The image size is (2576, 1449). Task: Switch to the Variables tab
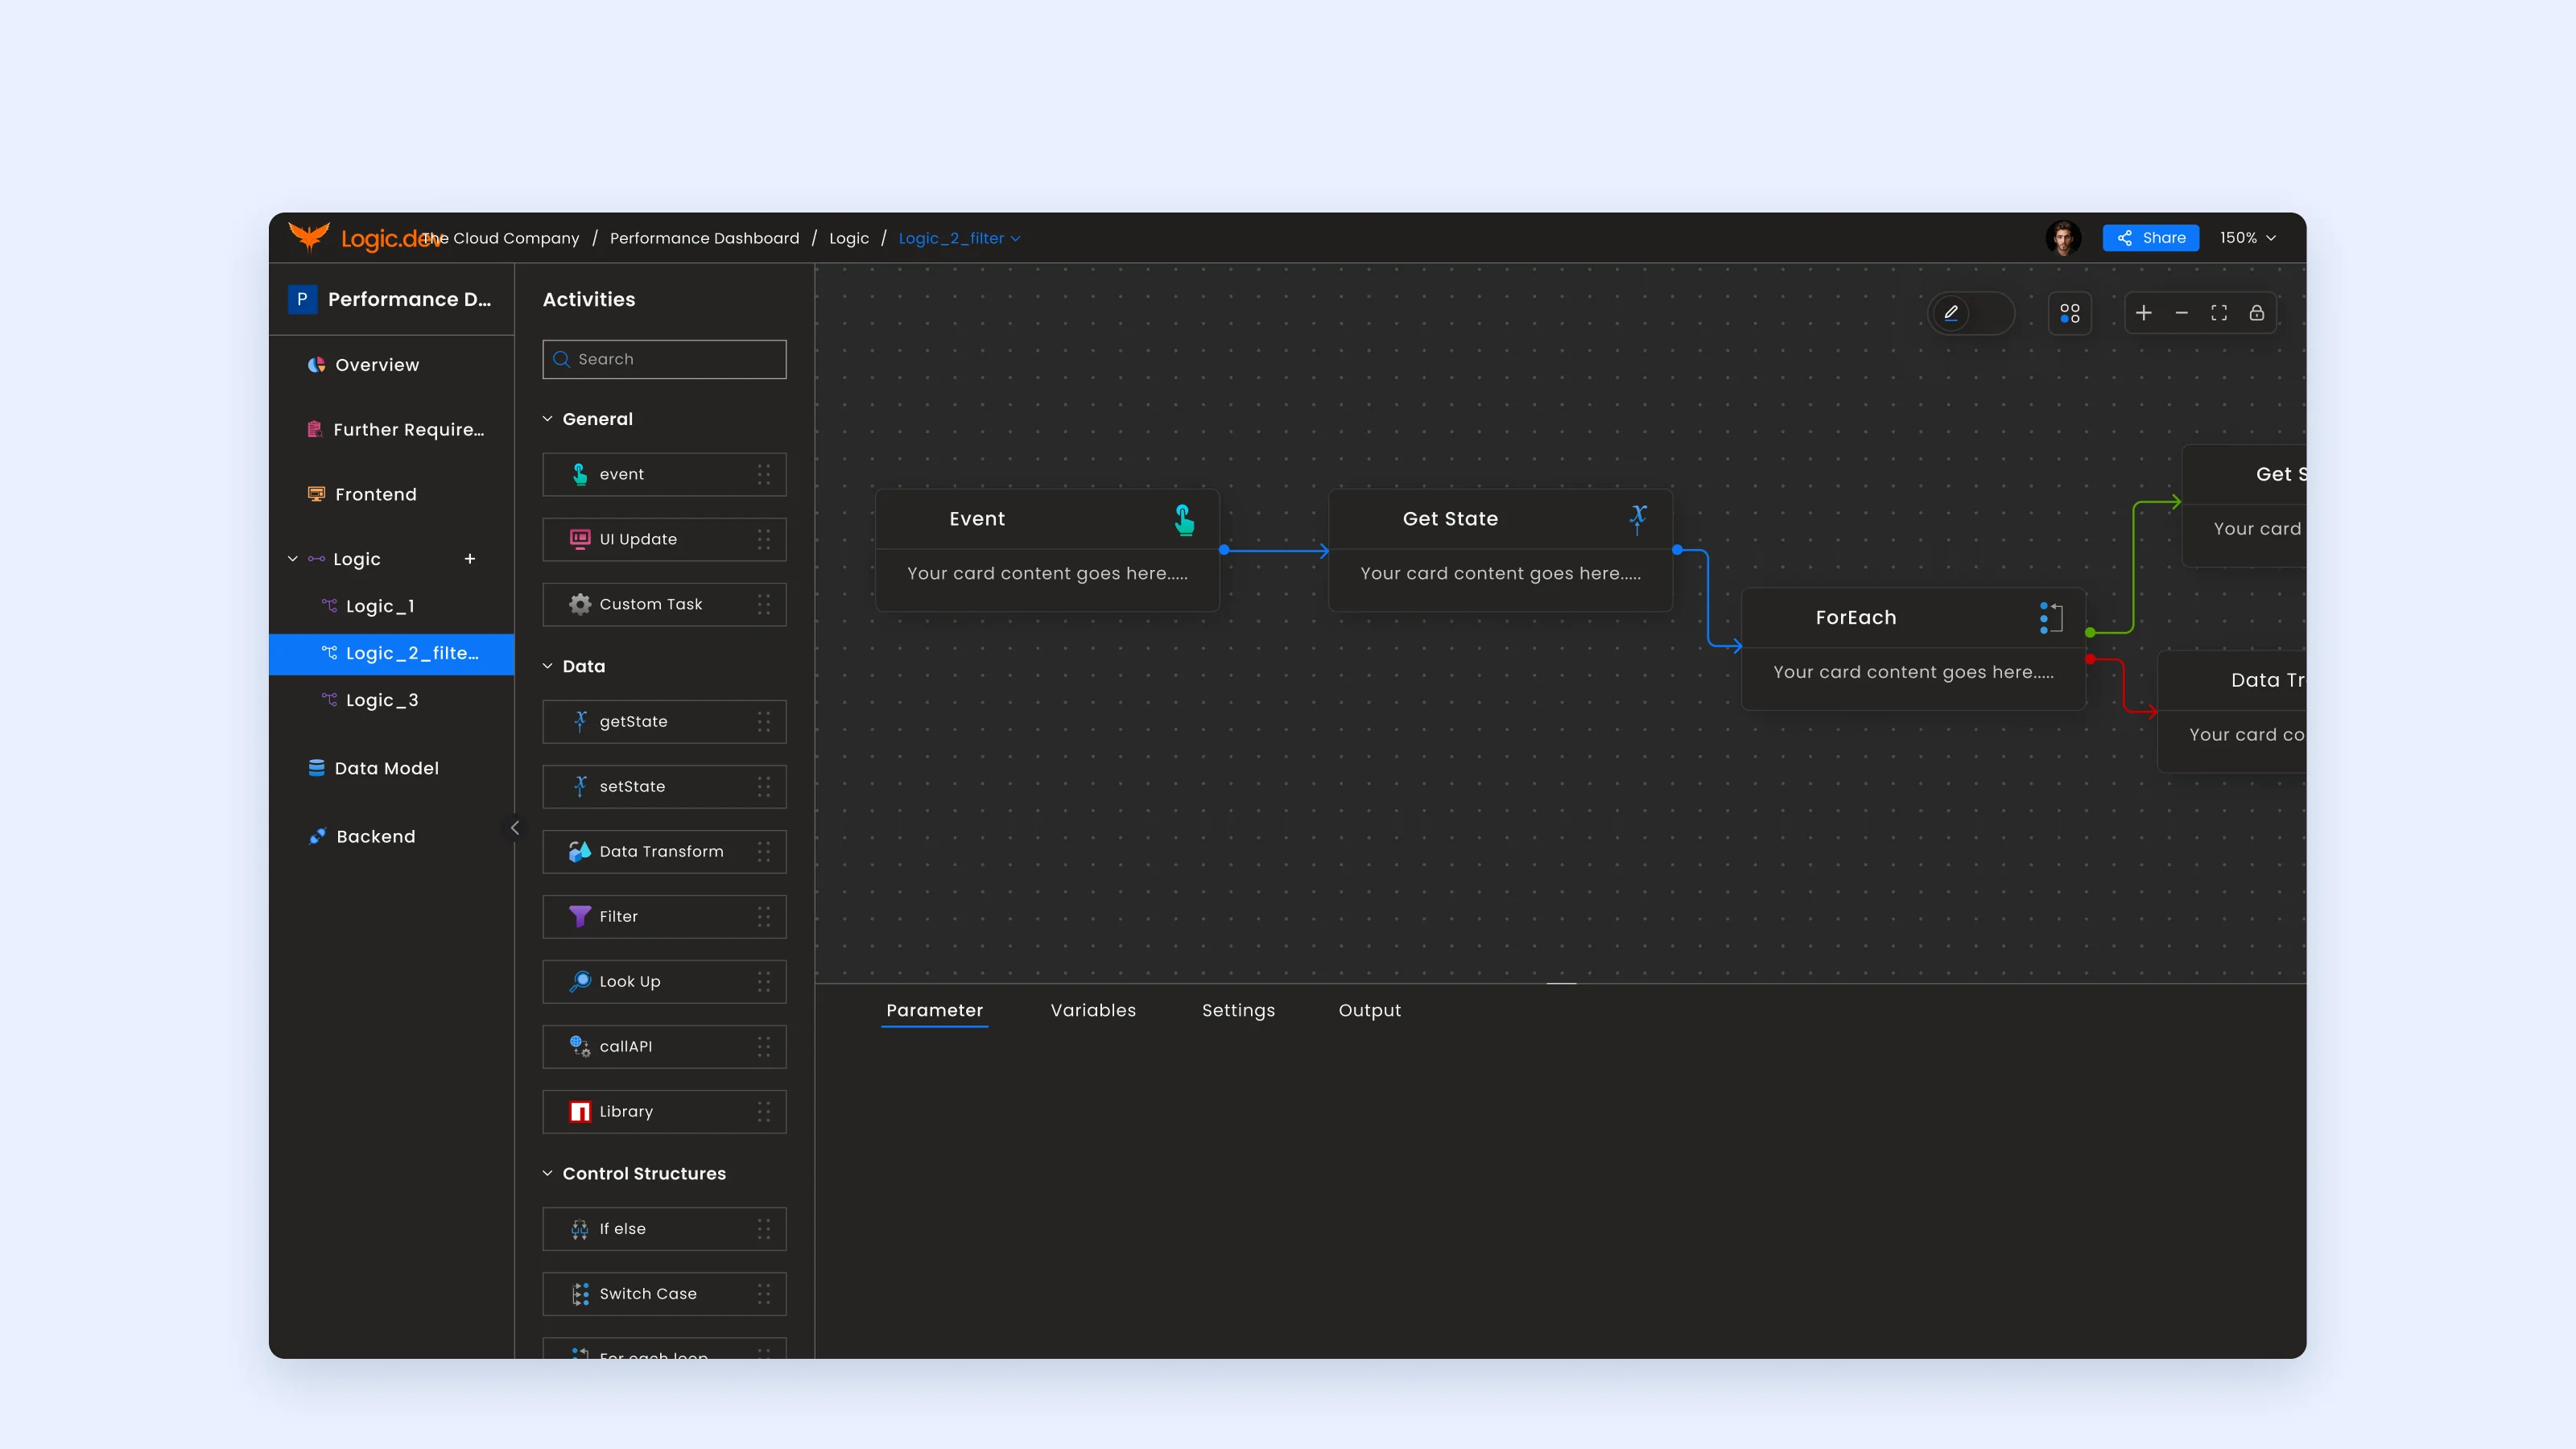[1093, 1010]
